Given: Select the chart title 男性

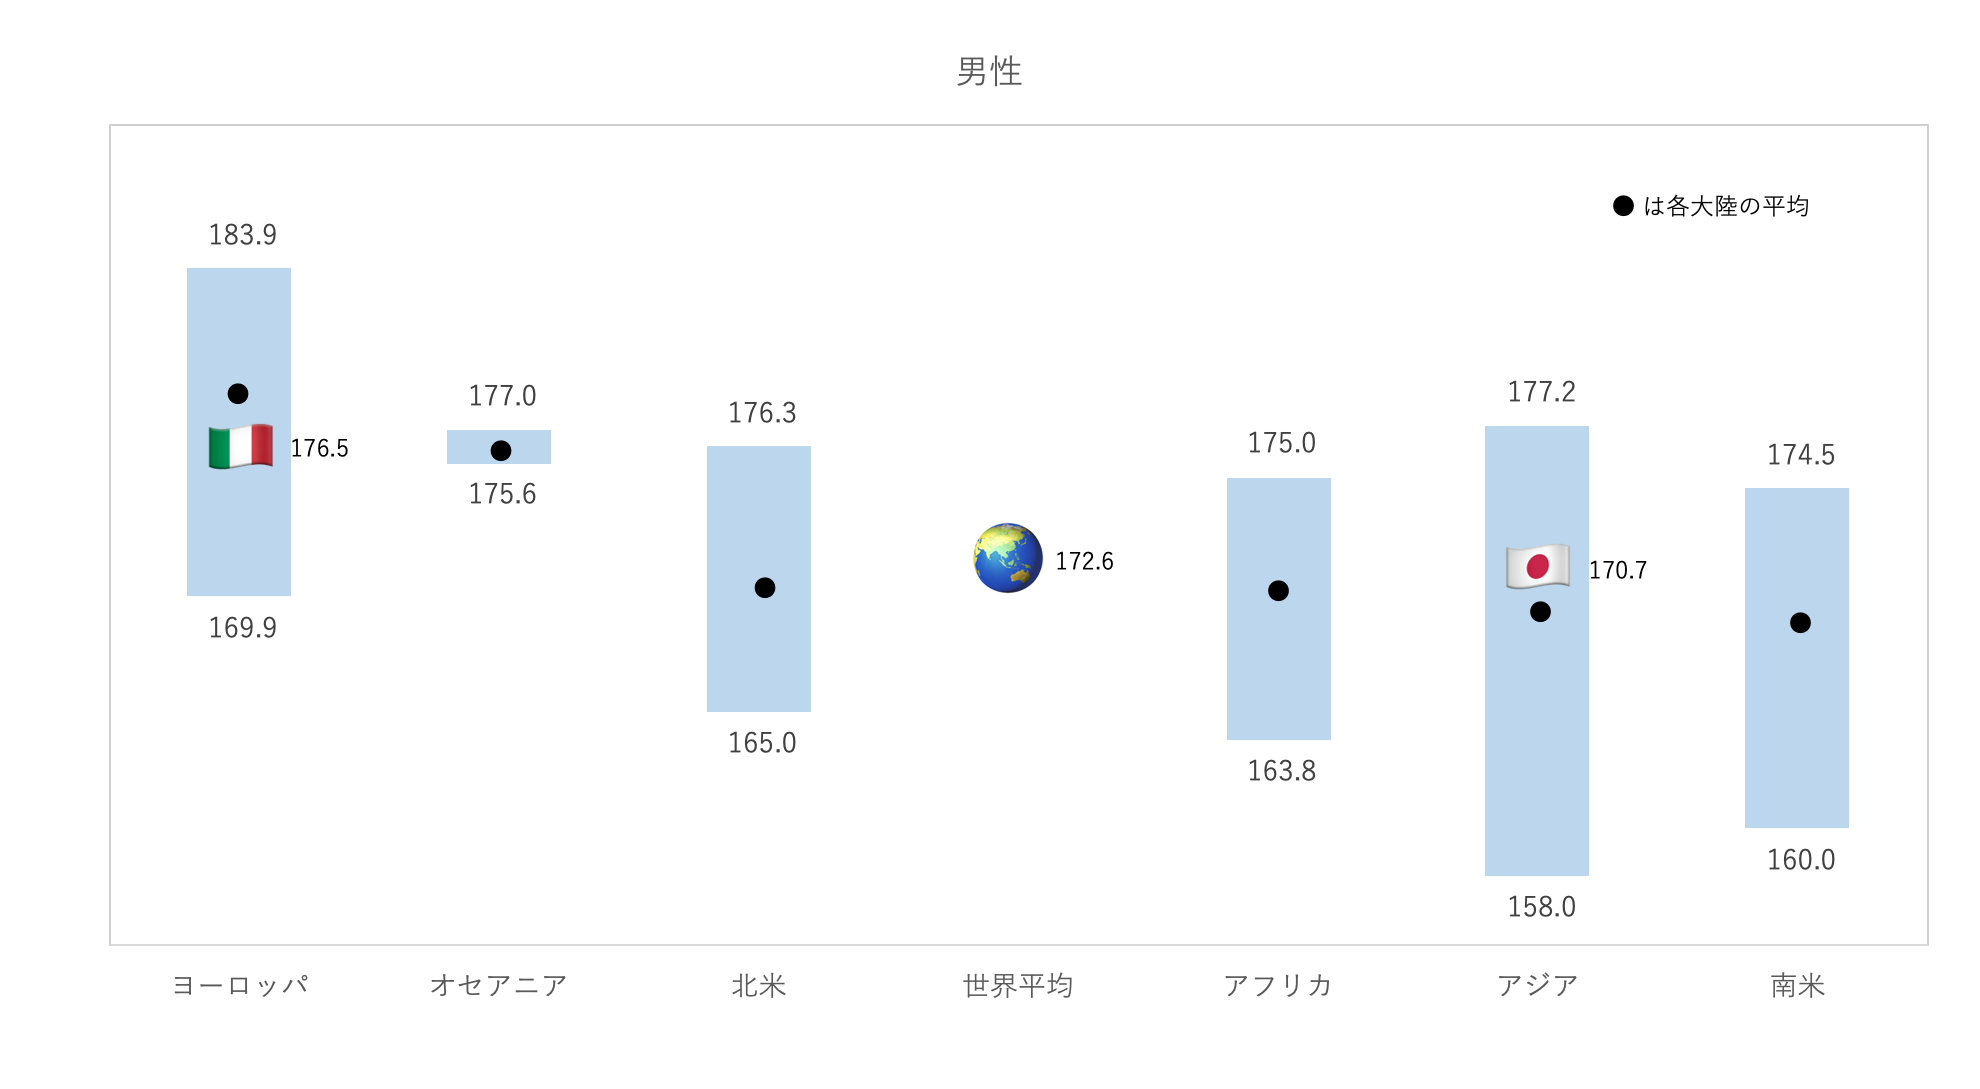Looking at the screenshot, I should [989, 72].
